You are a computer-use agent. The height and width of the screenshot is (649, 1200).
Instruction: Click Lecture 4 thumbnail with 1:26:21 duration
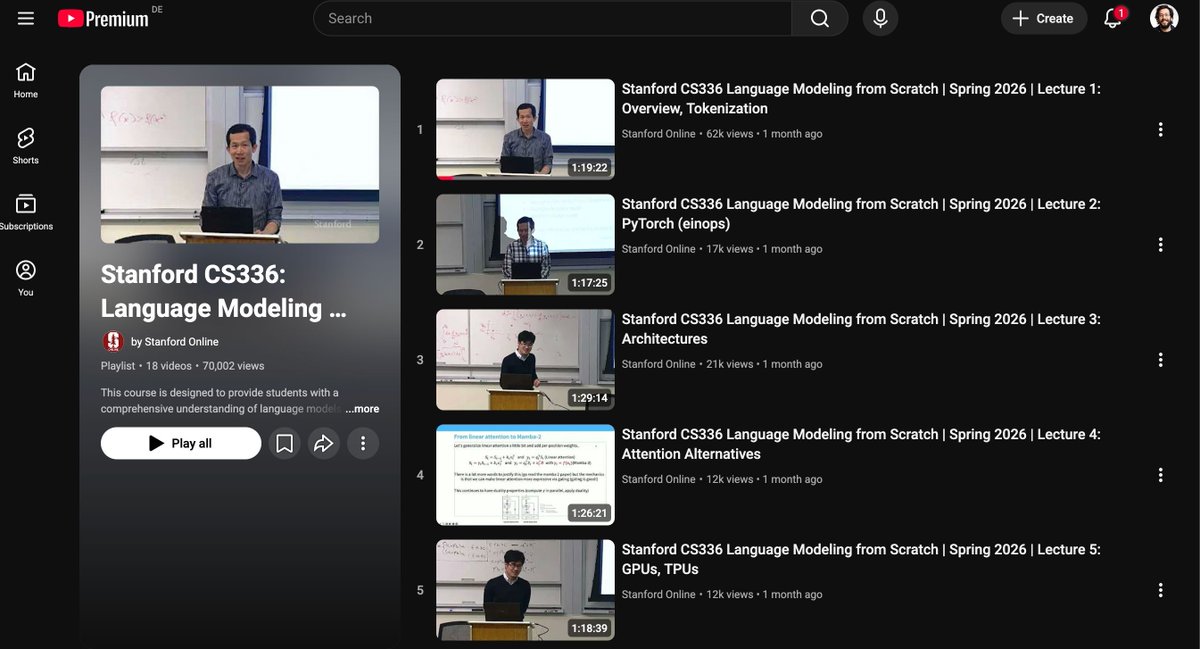pos(525,474)
